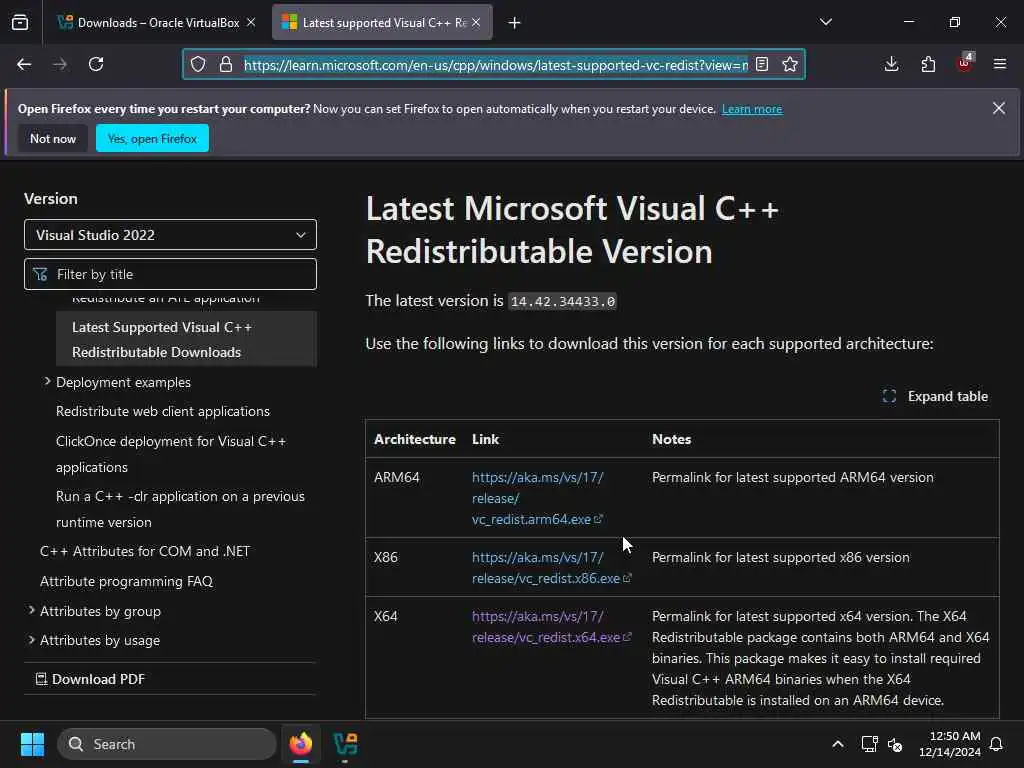The image size is (1024, 768).
Task: Bookmark this page with star icon
Action: [x=790, y=64]
